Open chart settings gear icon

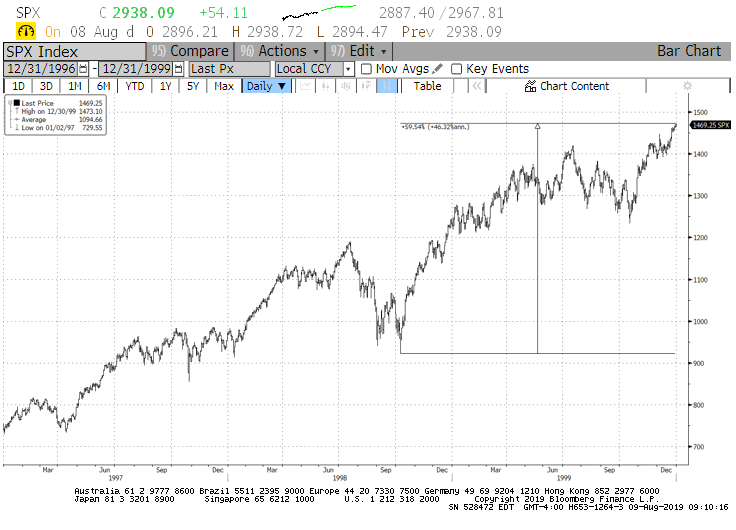pos(687,86)
